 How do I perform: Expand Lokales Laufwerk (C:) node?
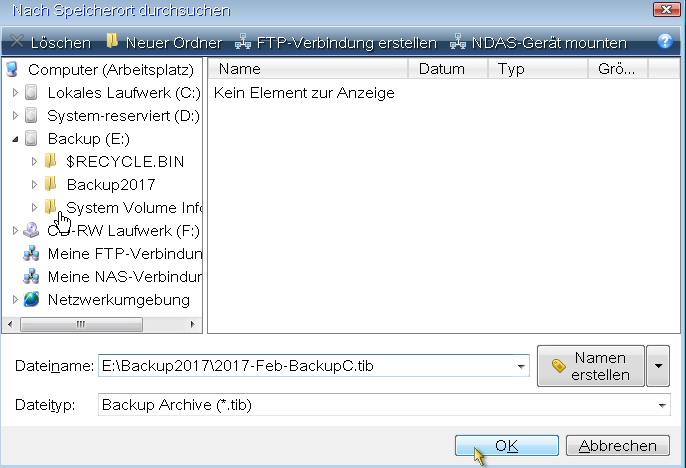(x=15, y=93)
